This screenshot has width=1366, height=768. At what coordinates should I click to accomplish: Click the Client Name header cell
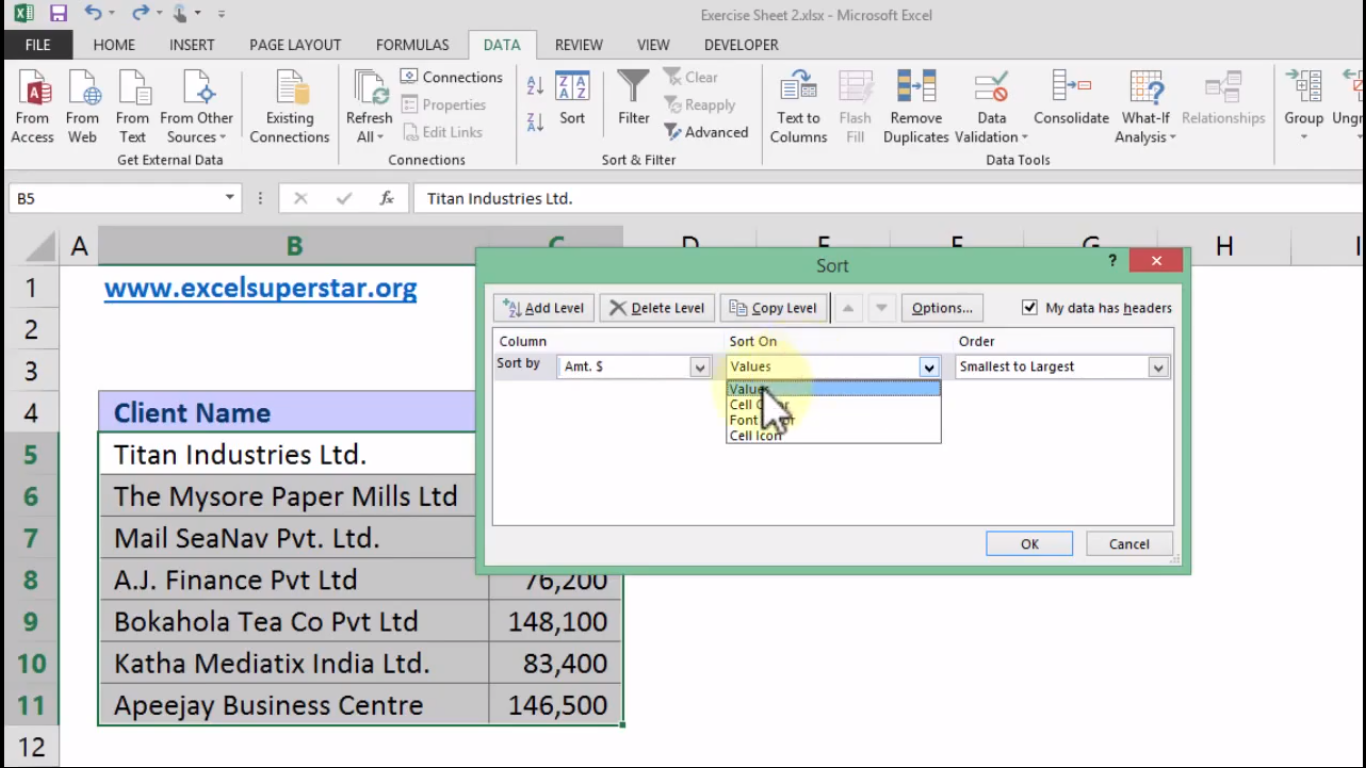288,413
